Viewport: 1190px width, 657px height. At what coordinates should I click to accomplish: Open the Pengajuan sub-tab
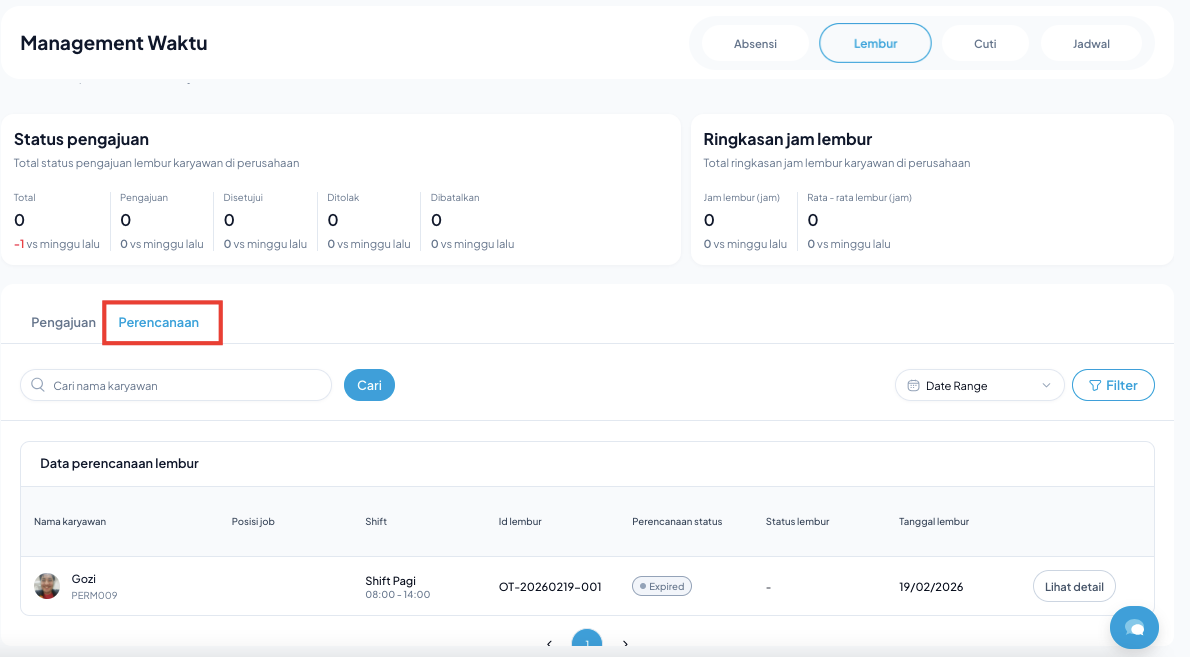[63, 322]
